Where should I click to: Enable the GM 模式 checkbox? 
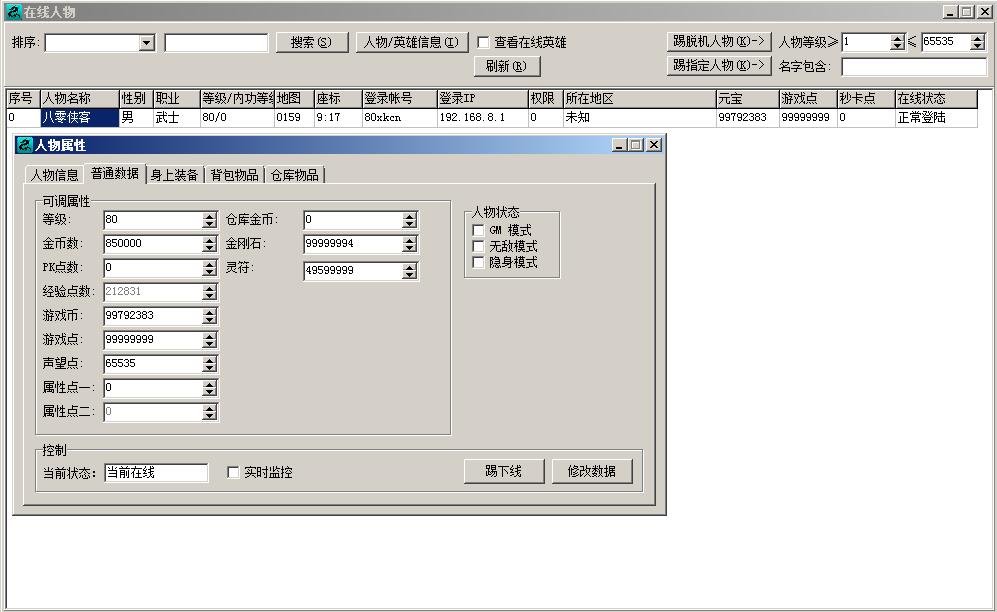click(478, 231)
